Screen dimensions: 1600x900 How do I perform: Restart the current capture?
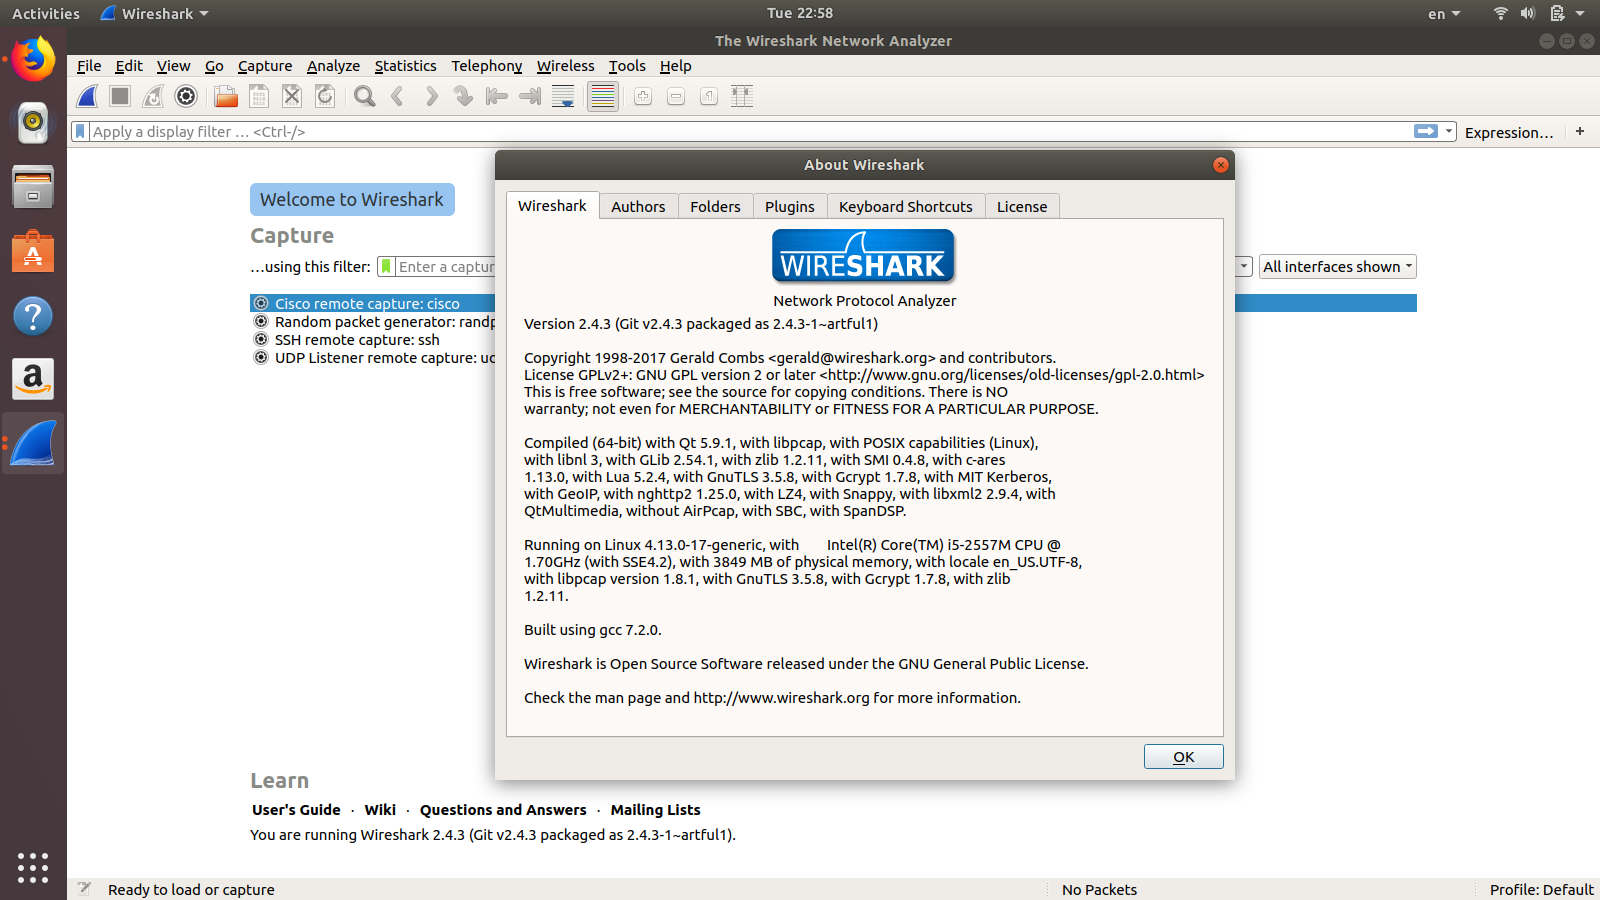[x=153, y=96]
